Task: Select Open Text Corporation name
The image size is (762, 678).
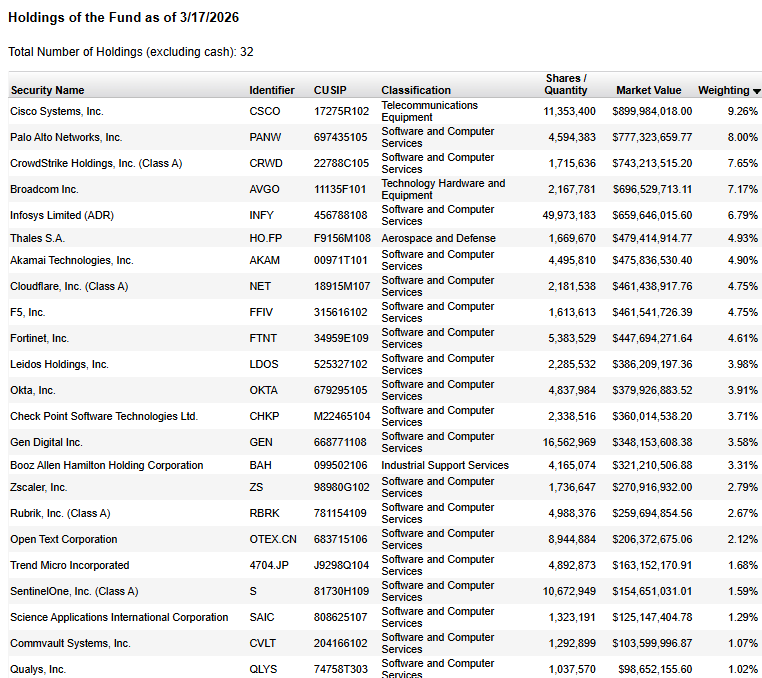Action: [x=64, y=539]
